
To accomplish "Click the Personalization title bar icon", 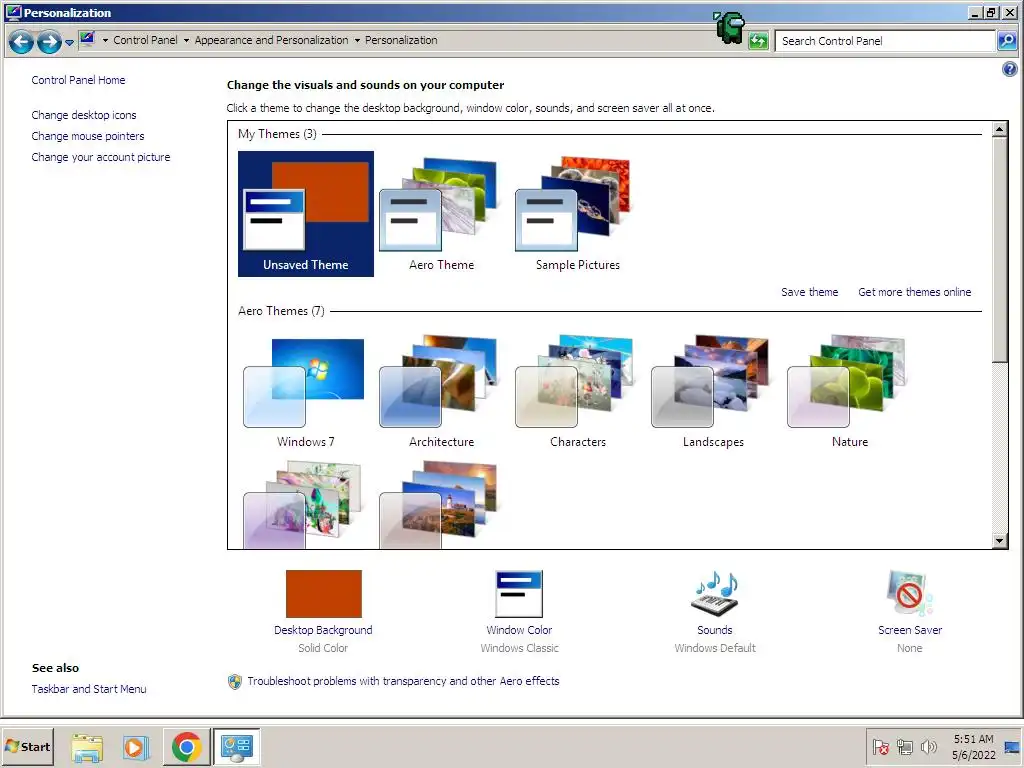I will tap(13, 12).
